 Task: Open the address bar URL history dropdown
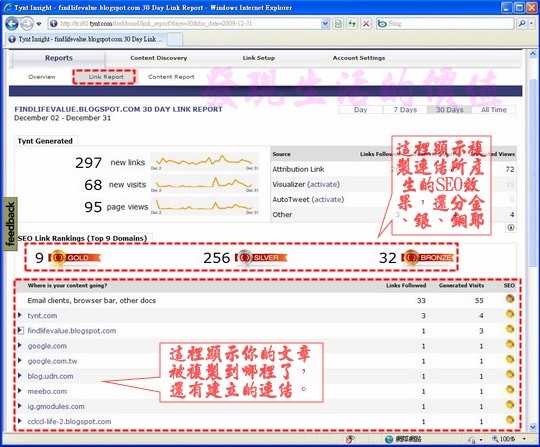pos(325,23)
